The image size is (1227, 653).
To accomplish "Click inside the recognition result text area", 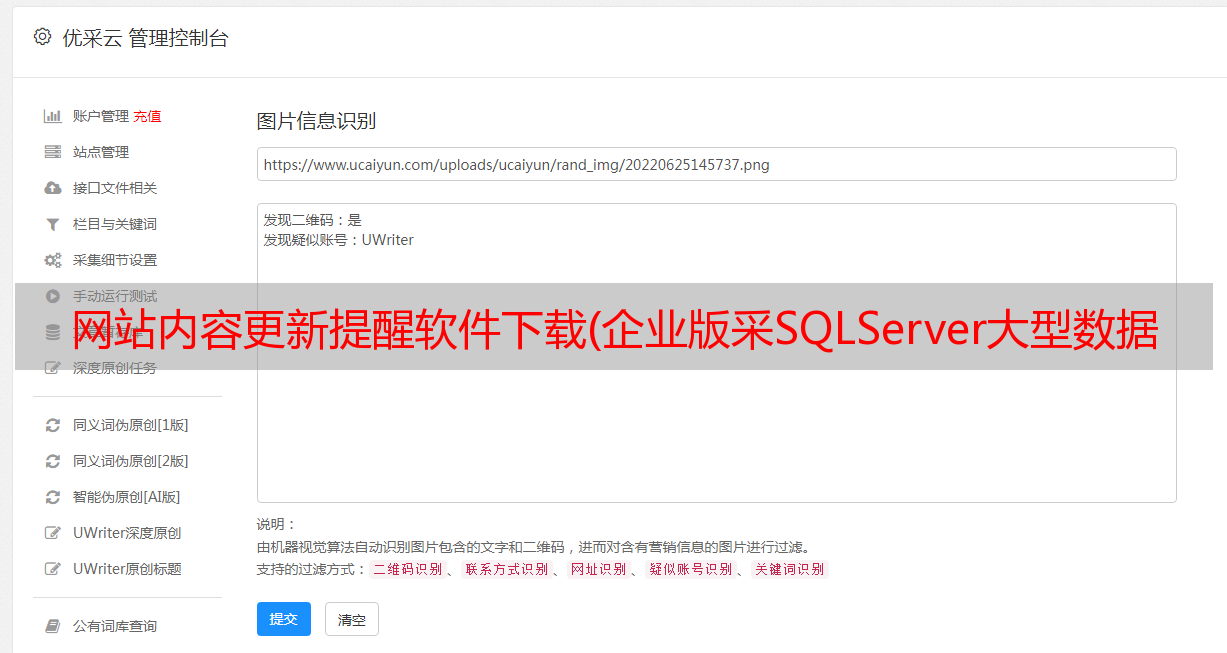I will pos(716,353).
